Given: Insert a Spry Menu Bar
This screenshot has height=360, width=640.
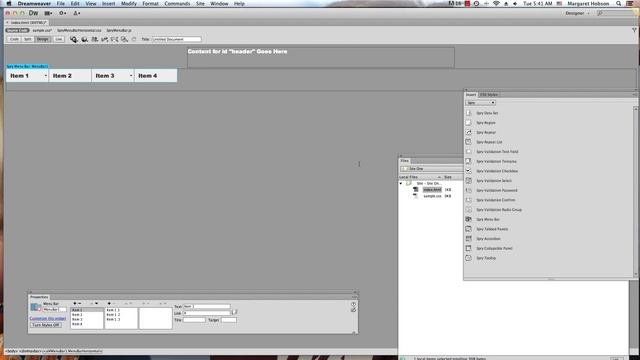Looking at the screenshot, I should click(488, 220).
